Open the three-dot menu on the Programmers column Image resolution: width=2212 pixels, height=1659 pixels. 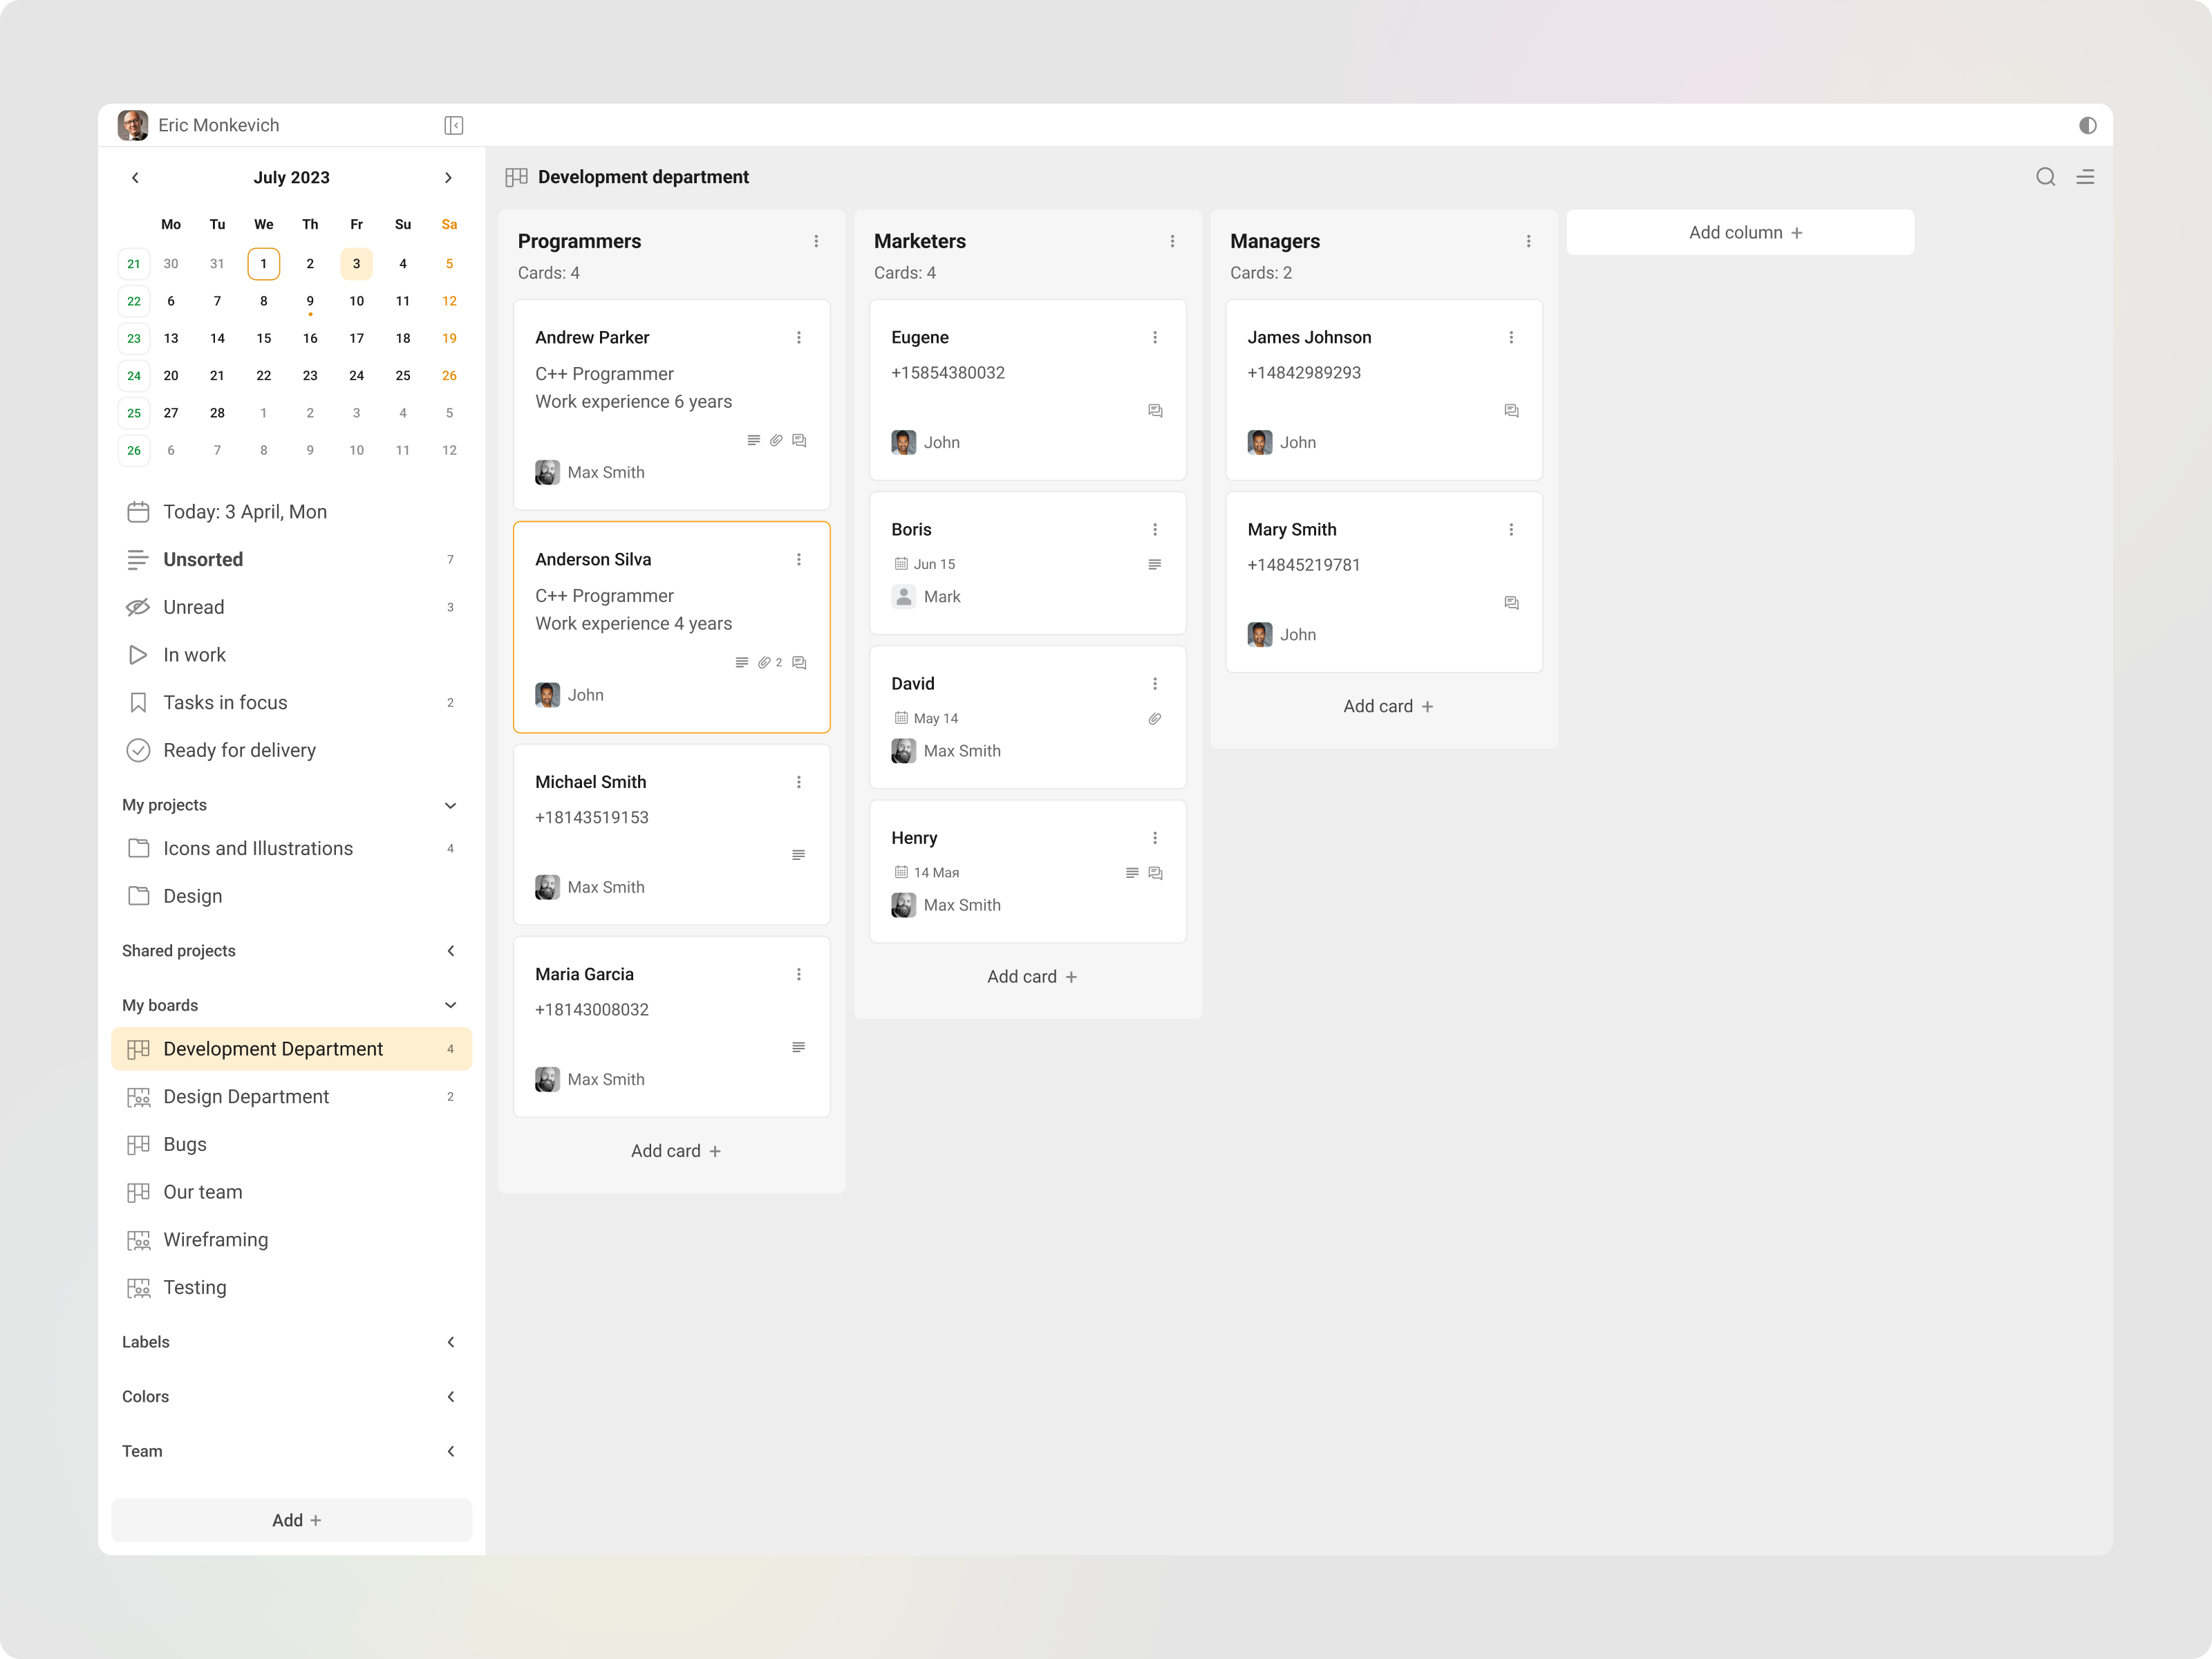[816, 241]
